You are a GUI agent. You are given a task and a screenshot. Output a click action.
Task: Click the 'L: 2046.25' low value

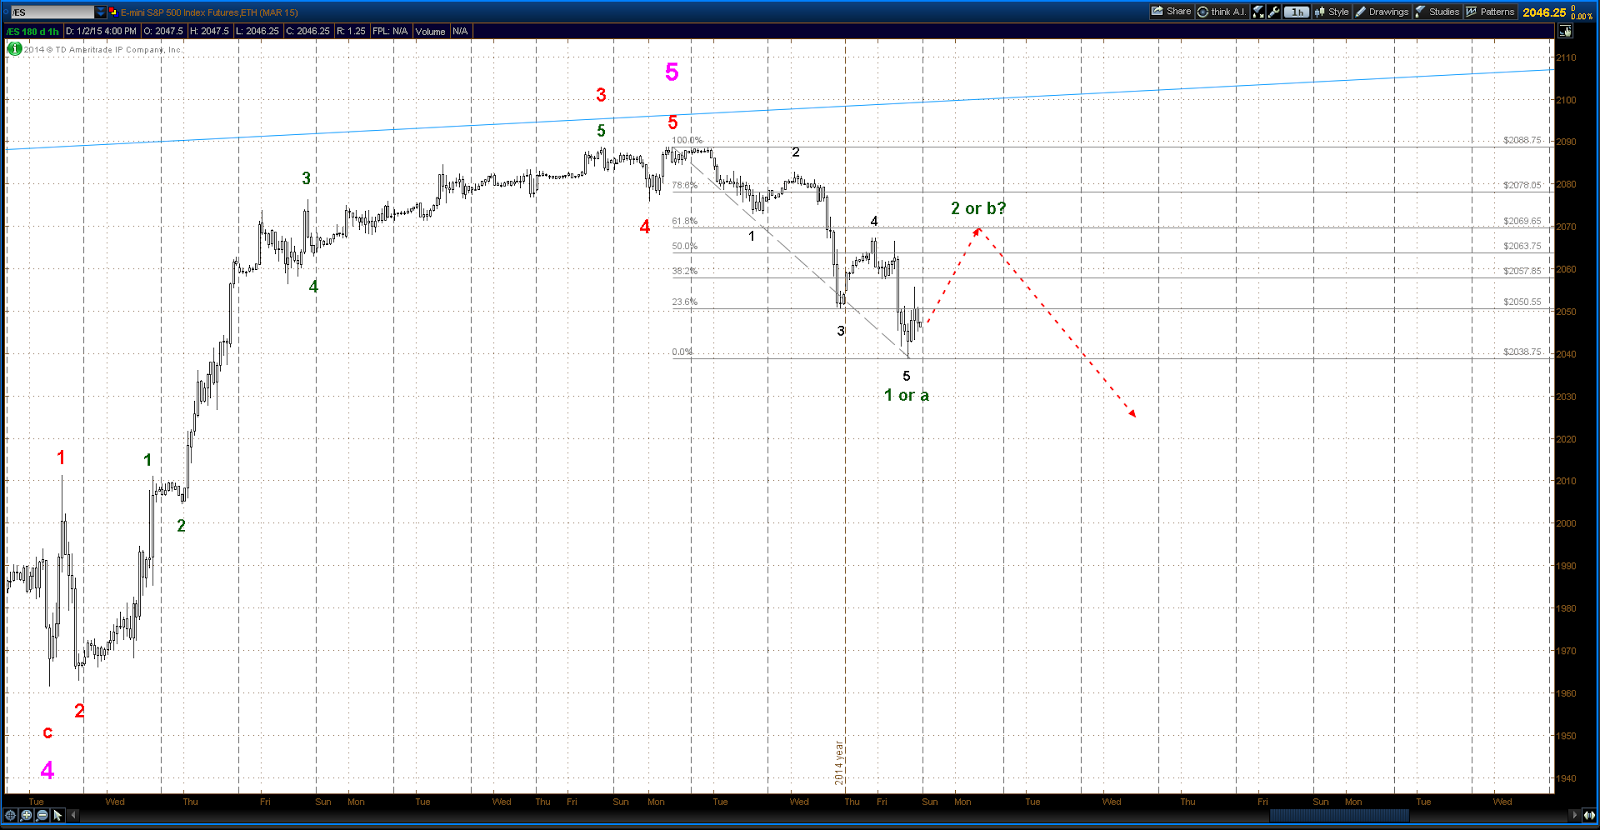pos(258,31)
